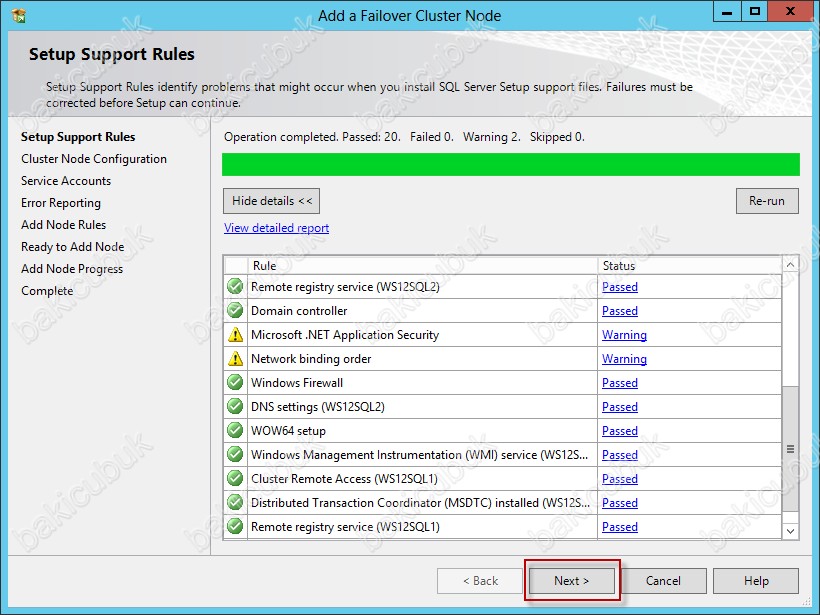Click the "Network binding order" rule name
Viewport: 820px width, 615px height.
tap(311, 359)
